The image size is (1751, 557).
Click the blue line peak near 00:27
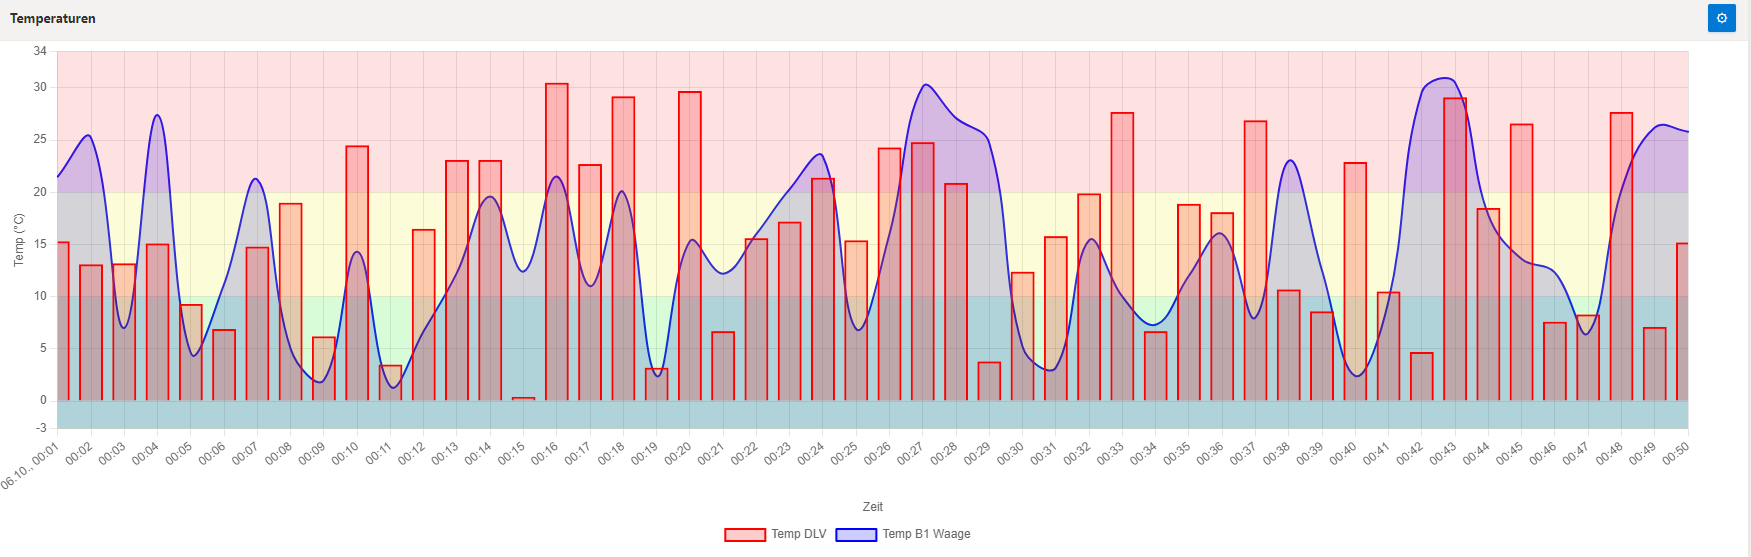coord(926,85)
